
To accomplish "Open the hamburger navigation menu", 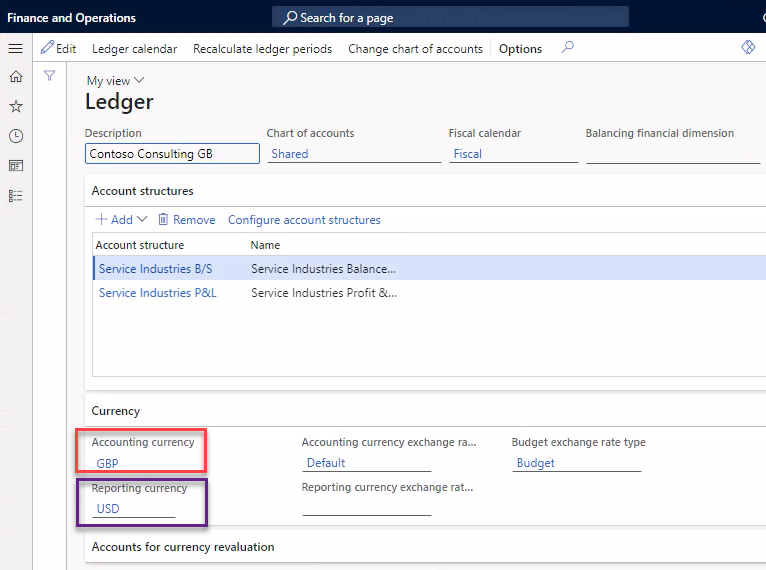I will click(15, 48).
